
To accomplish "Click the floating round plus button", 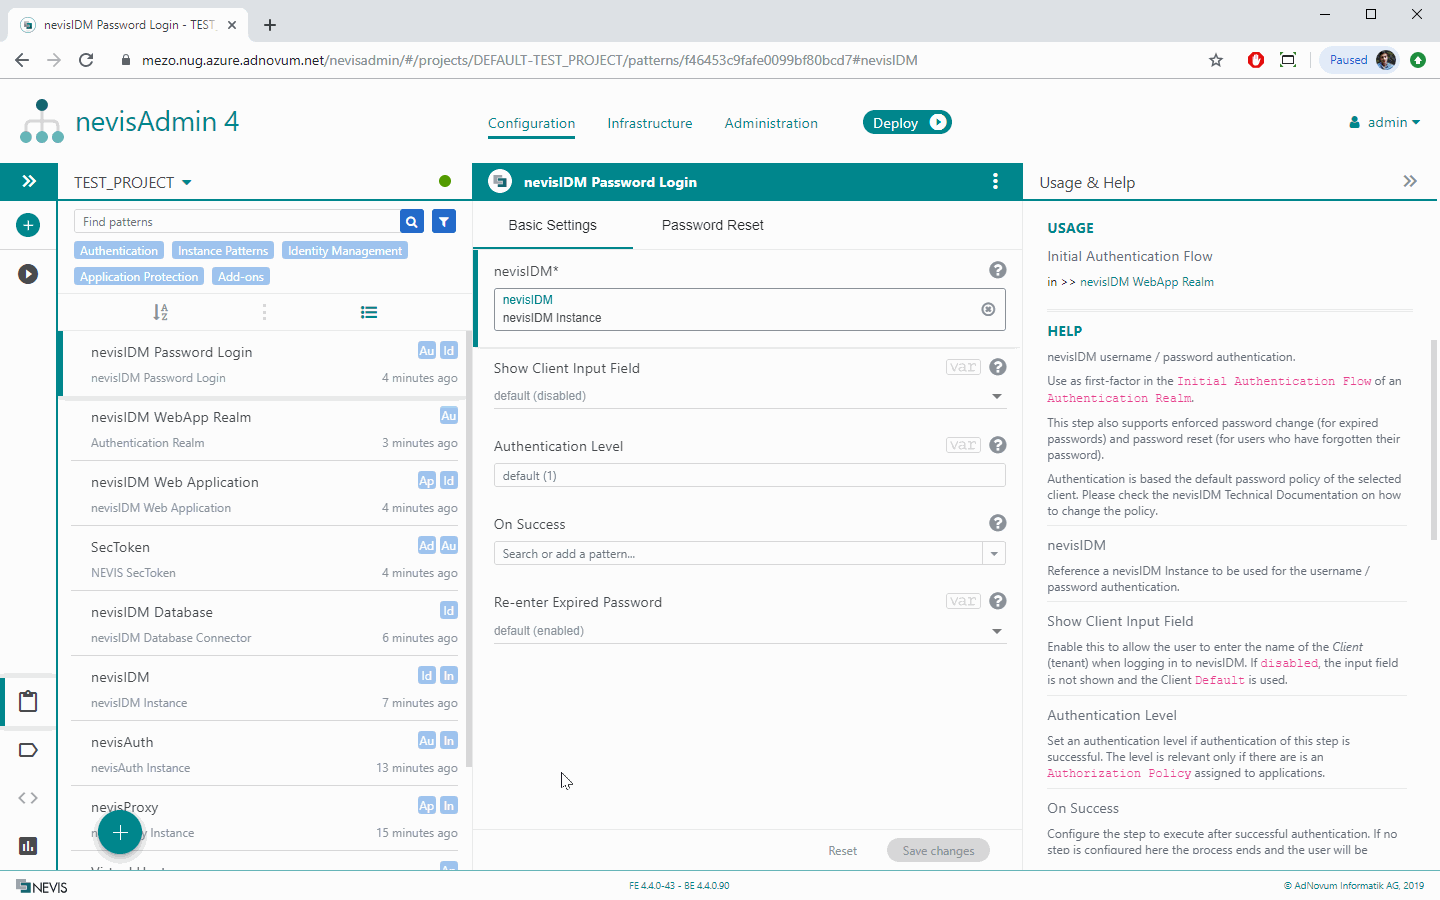I will (120, 832).
